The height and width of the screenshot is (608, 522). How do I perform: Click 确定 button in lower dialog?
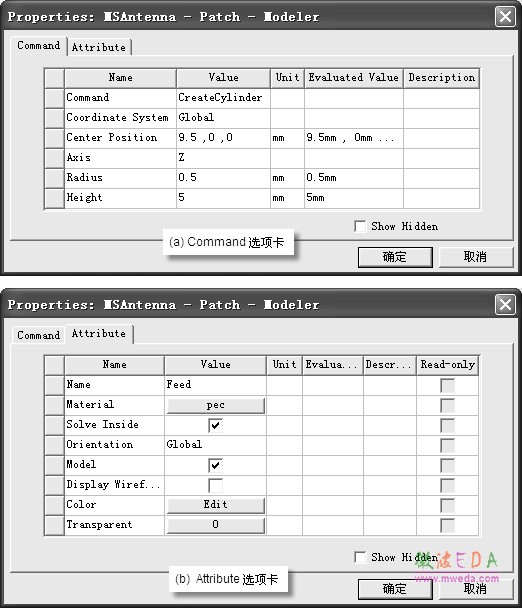pyautogui.click(x=395, y=589)
